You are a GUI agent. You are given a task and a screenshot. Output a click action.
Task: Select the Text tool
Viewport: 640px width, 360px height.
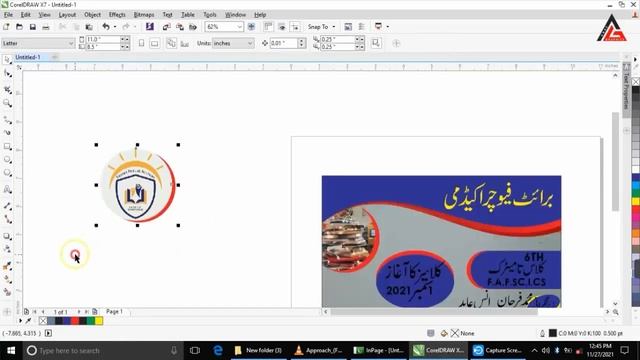pos(7,189)
